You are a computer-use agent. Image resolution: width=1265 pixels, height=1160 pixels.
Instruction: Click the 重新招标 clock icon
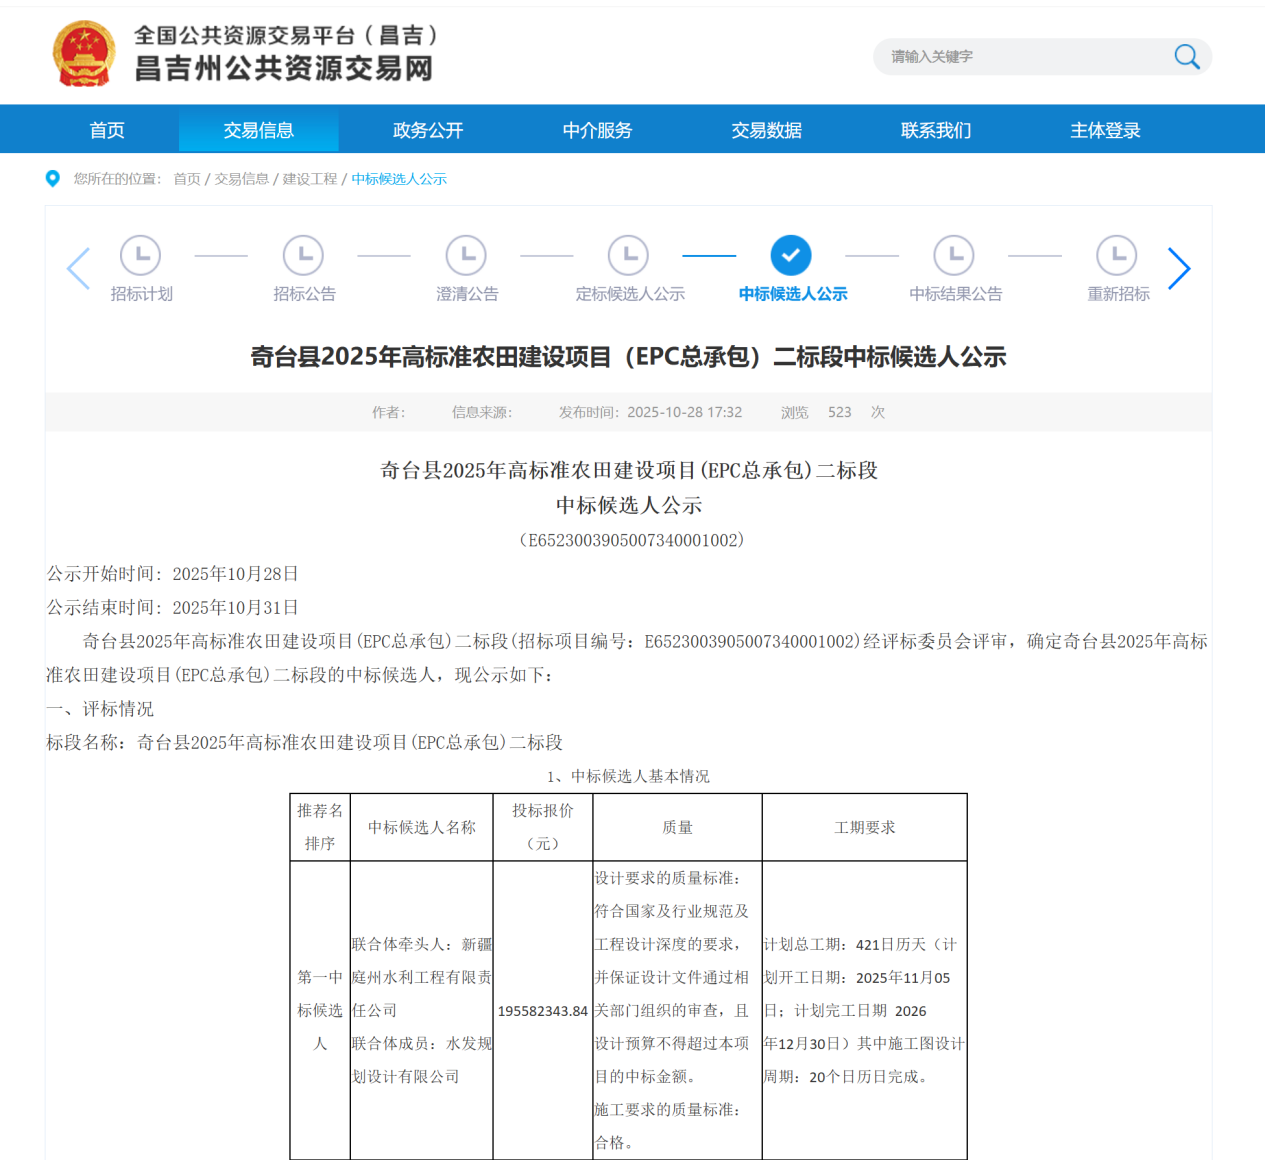(x=1117, y=255)
